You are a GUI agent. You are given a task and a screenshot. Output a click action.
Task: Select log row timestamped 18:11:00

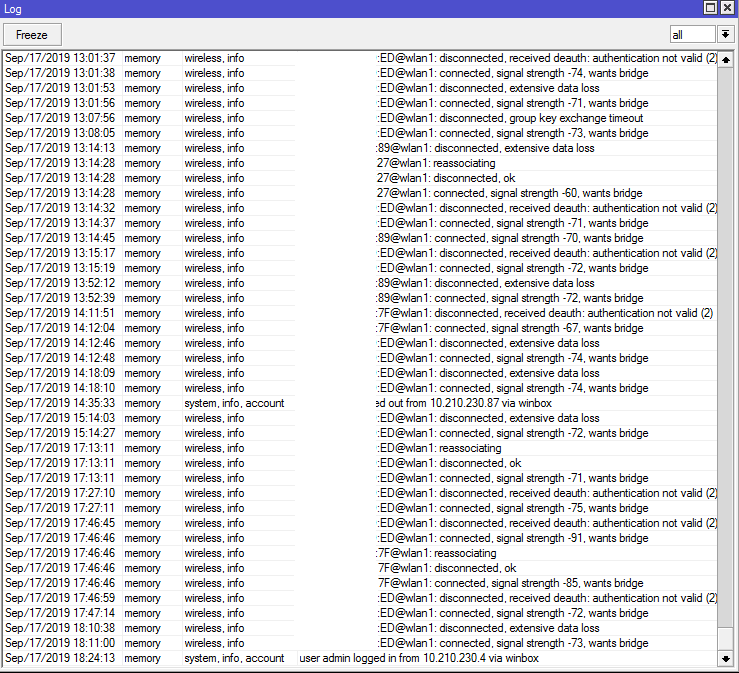361,643
